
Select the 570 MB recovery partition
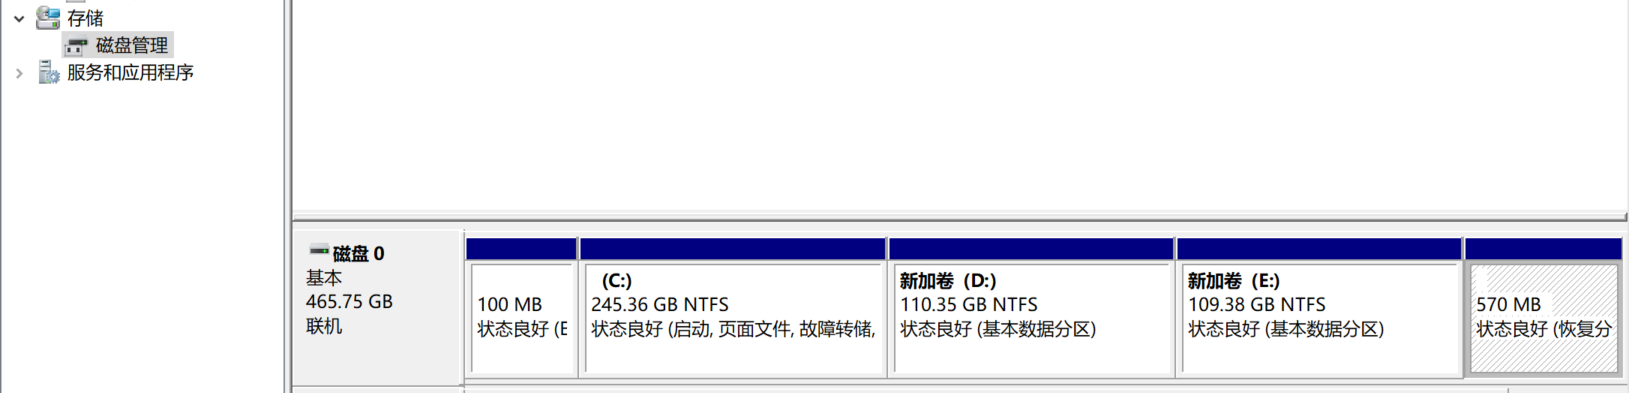click(x=1544, y=319)
